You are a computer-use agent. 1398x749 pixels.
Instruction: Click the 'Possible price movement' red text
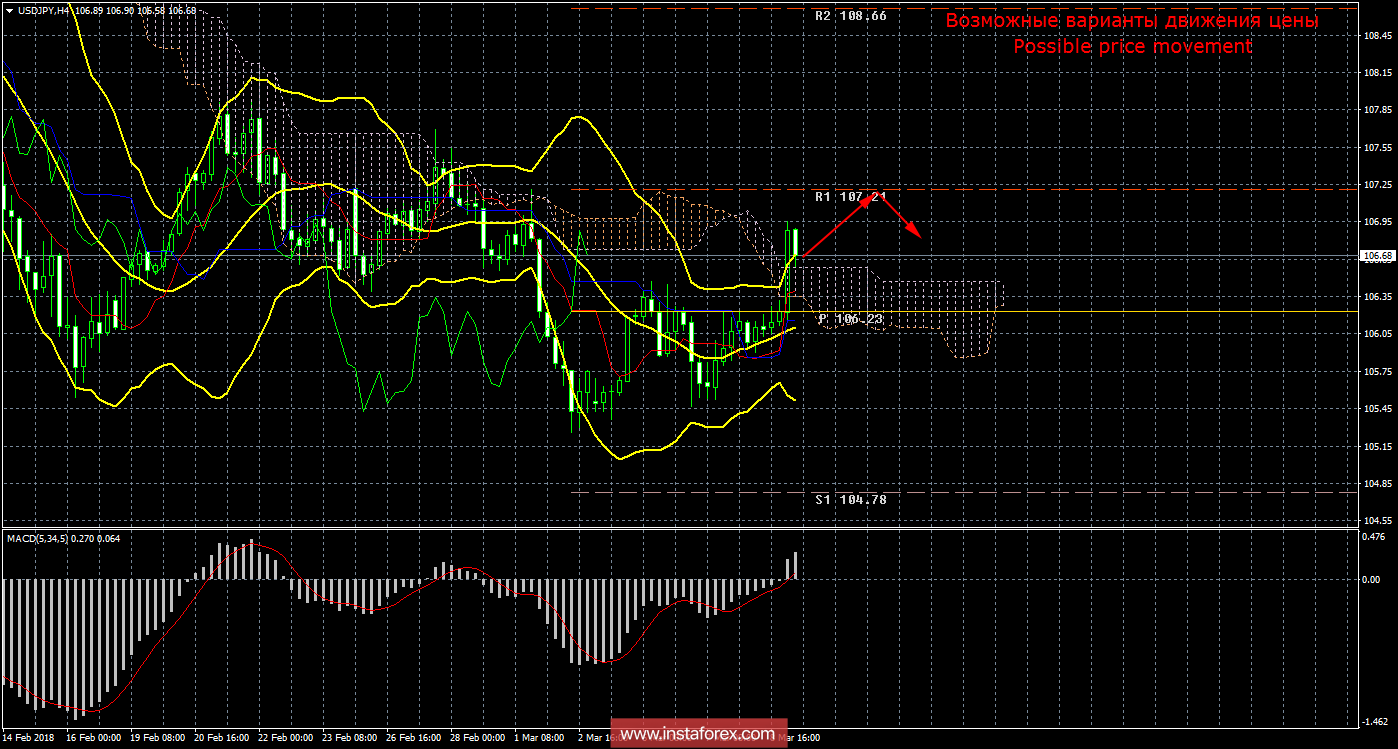tap(1132, 47)
